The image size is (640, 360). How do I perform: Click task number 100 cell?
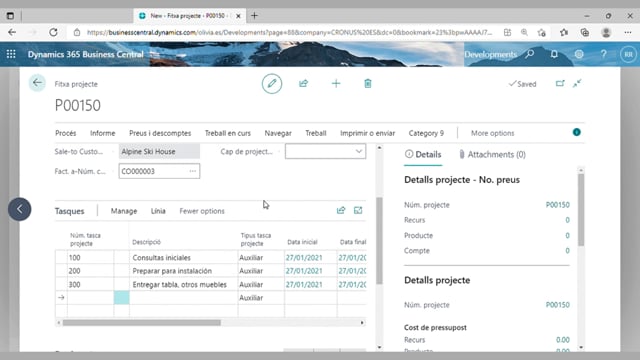[90, 258]
